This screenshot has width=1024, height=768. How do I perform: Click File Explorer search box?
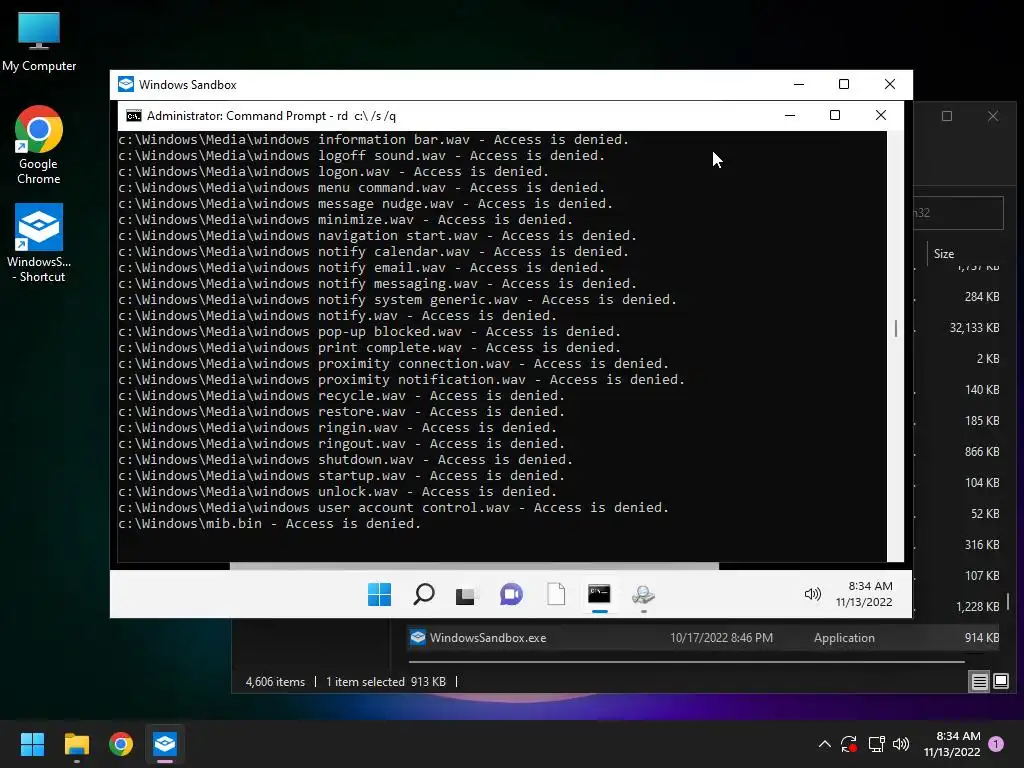[958, 213]
